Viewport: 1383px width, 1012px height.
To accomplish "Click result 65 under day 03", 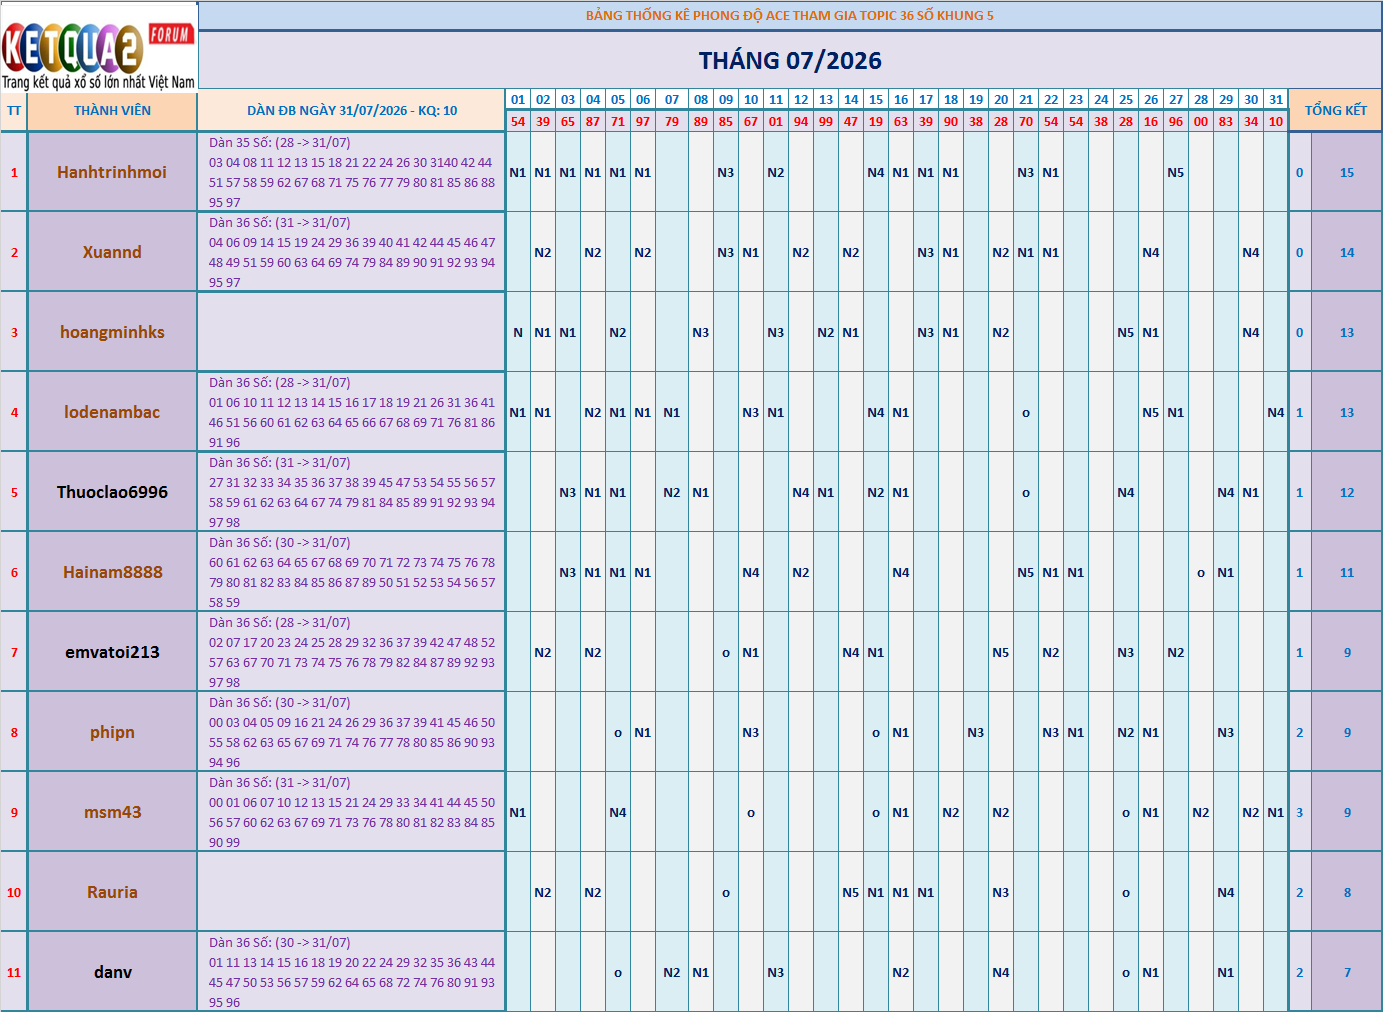I will click(x=568, y=121).
